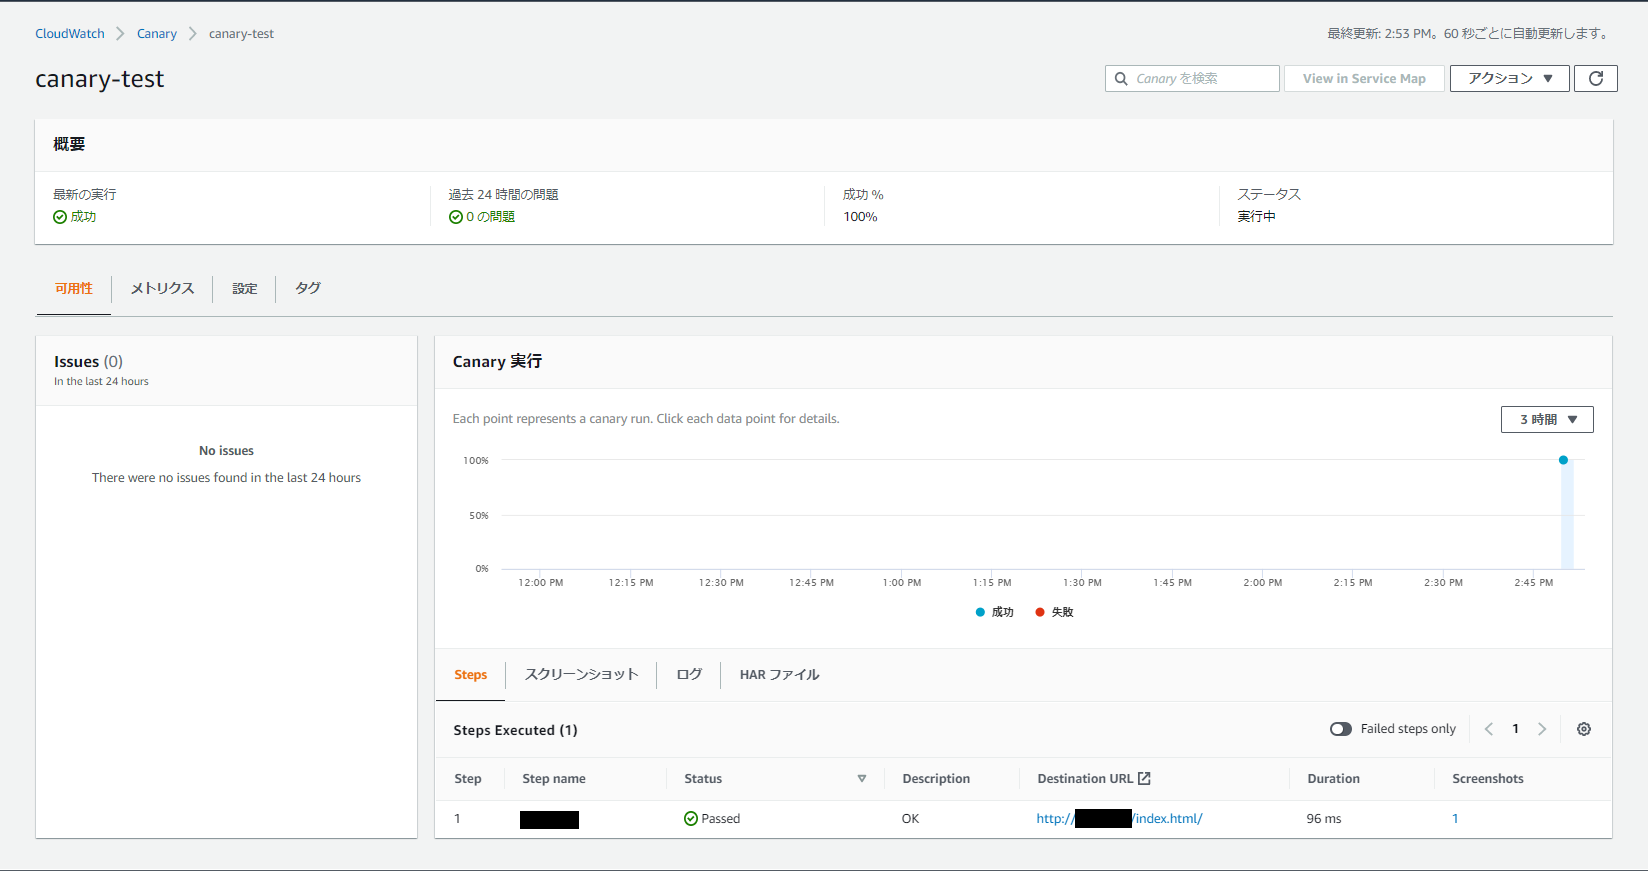Image resolution: width=1648 pixels, height=871 pixels.
Task: Click the Destination URL external link icon
Action: (x=1145, y=778)
